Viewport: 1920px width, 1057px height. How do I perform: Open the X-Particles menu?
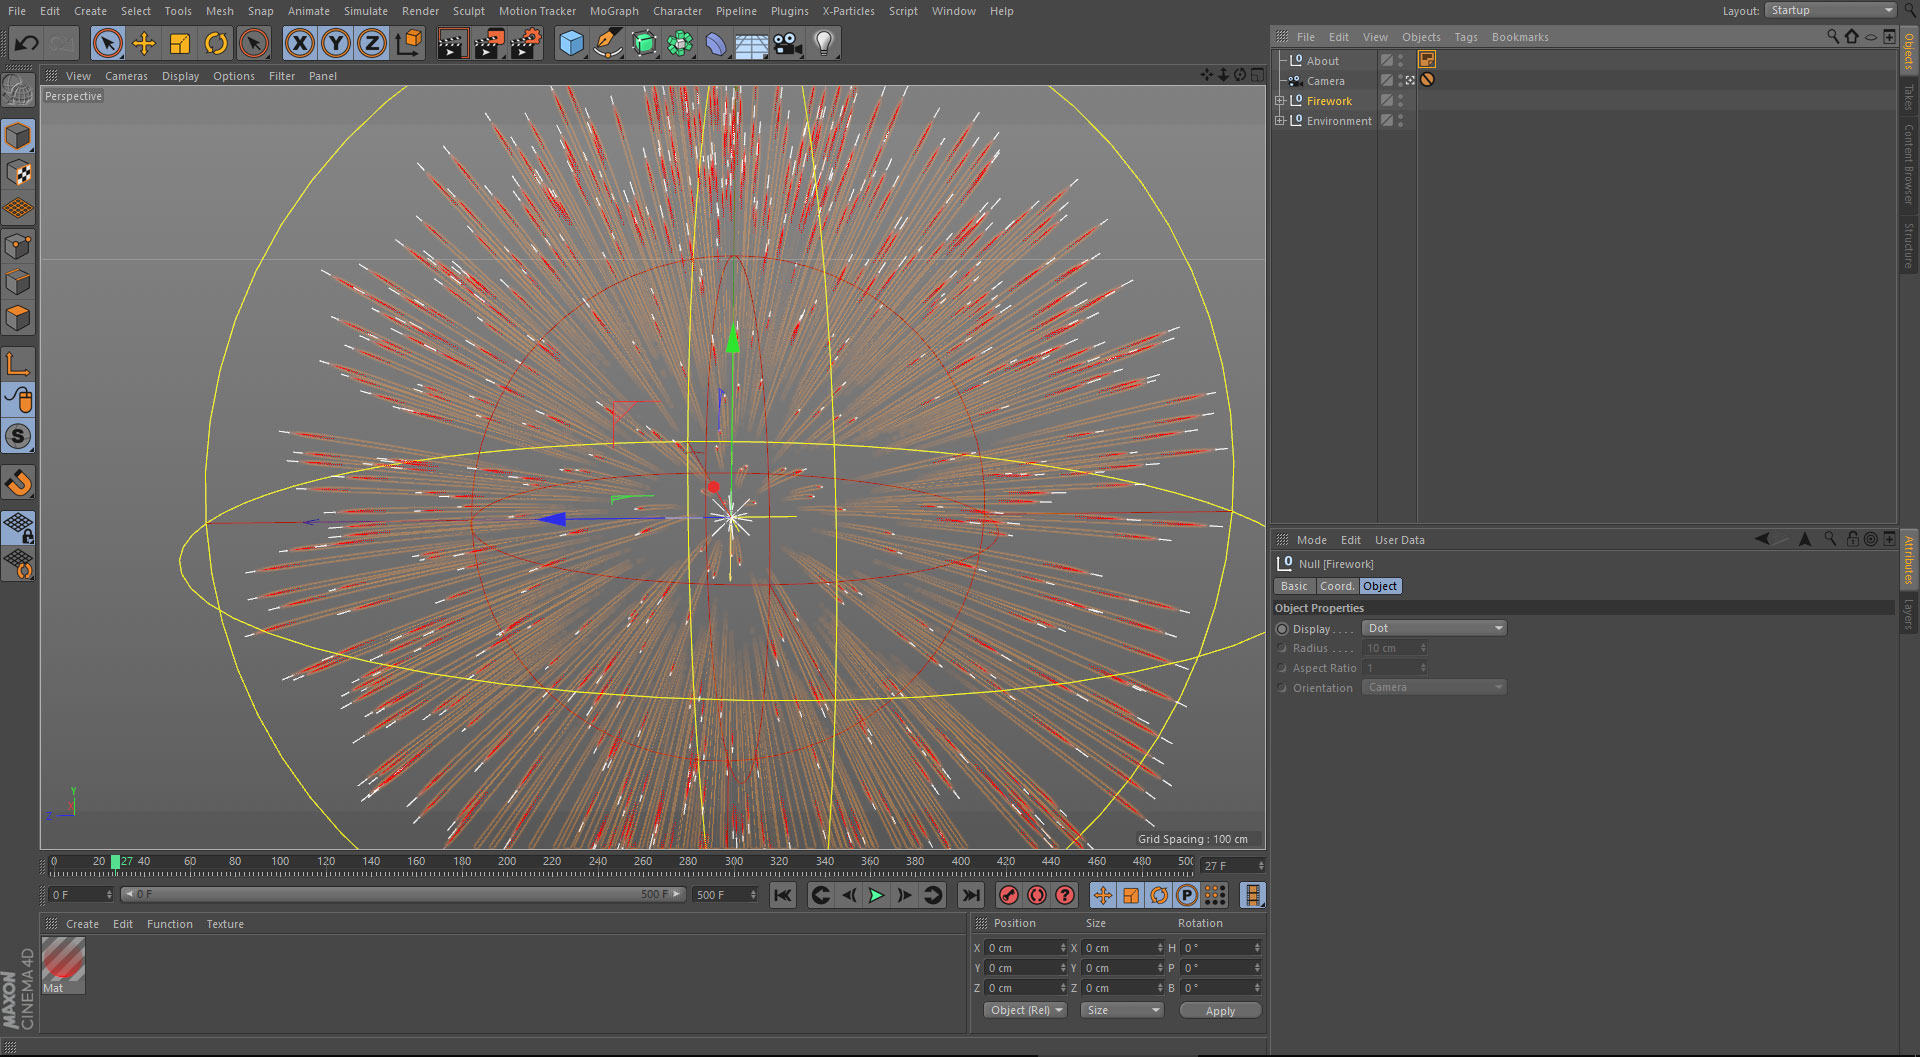(x=848, y=11)
